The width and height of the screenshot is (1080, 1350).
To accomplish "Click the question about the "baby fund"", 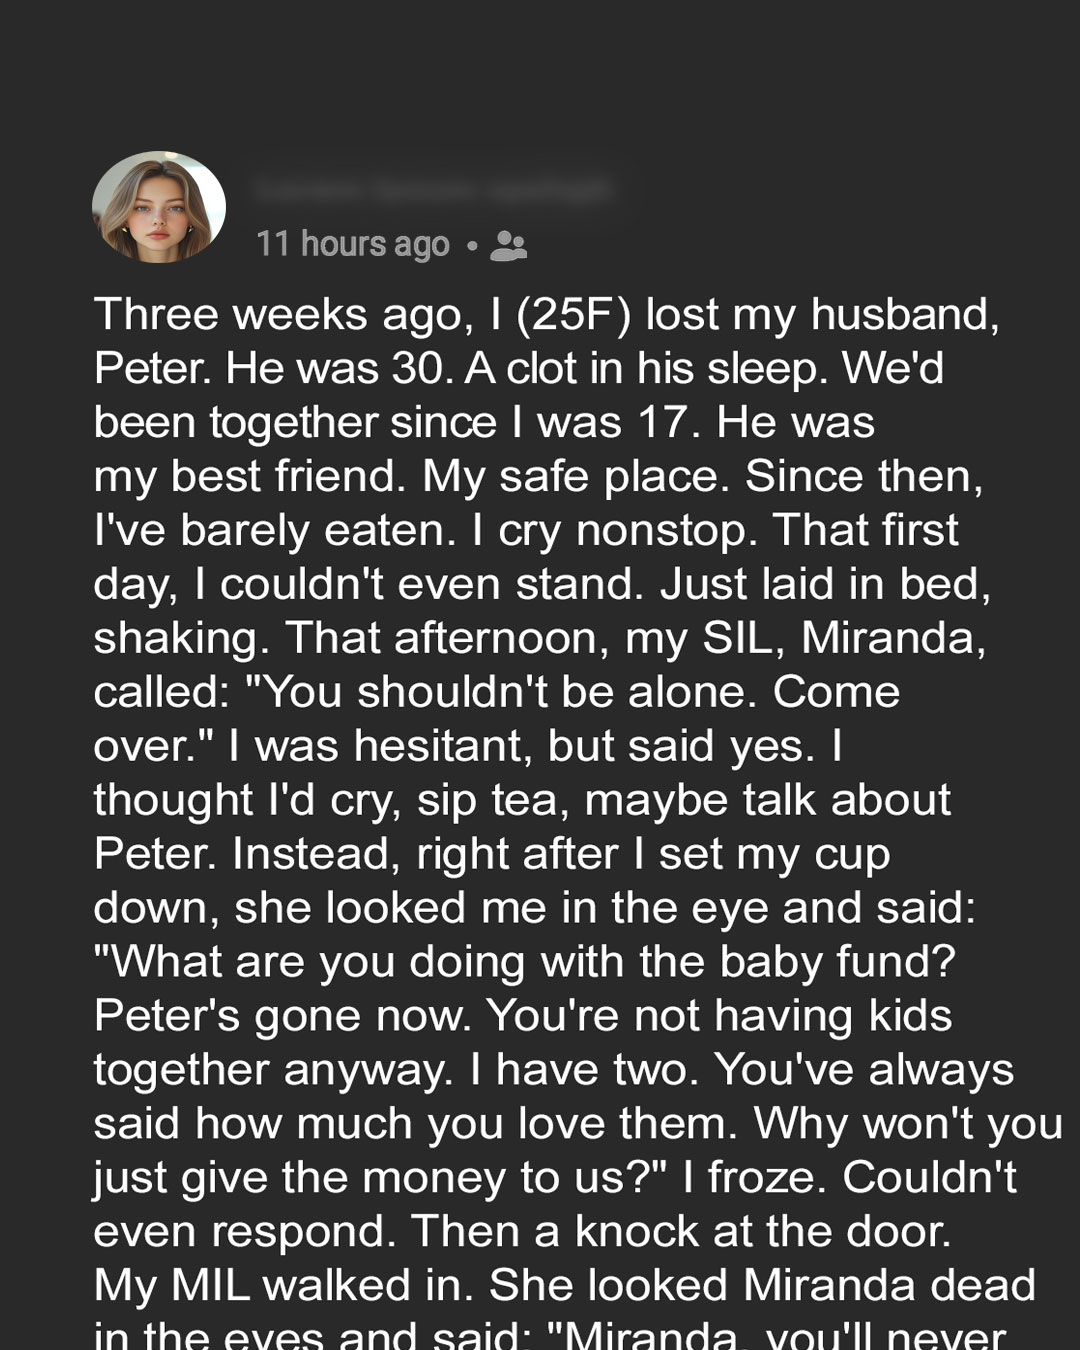I will (524, 962).
